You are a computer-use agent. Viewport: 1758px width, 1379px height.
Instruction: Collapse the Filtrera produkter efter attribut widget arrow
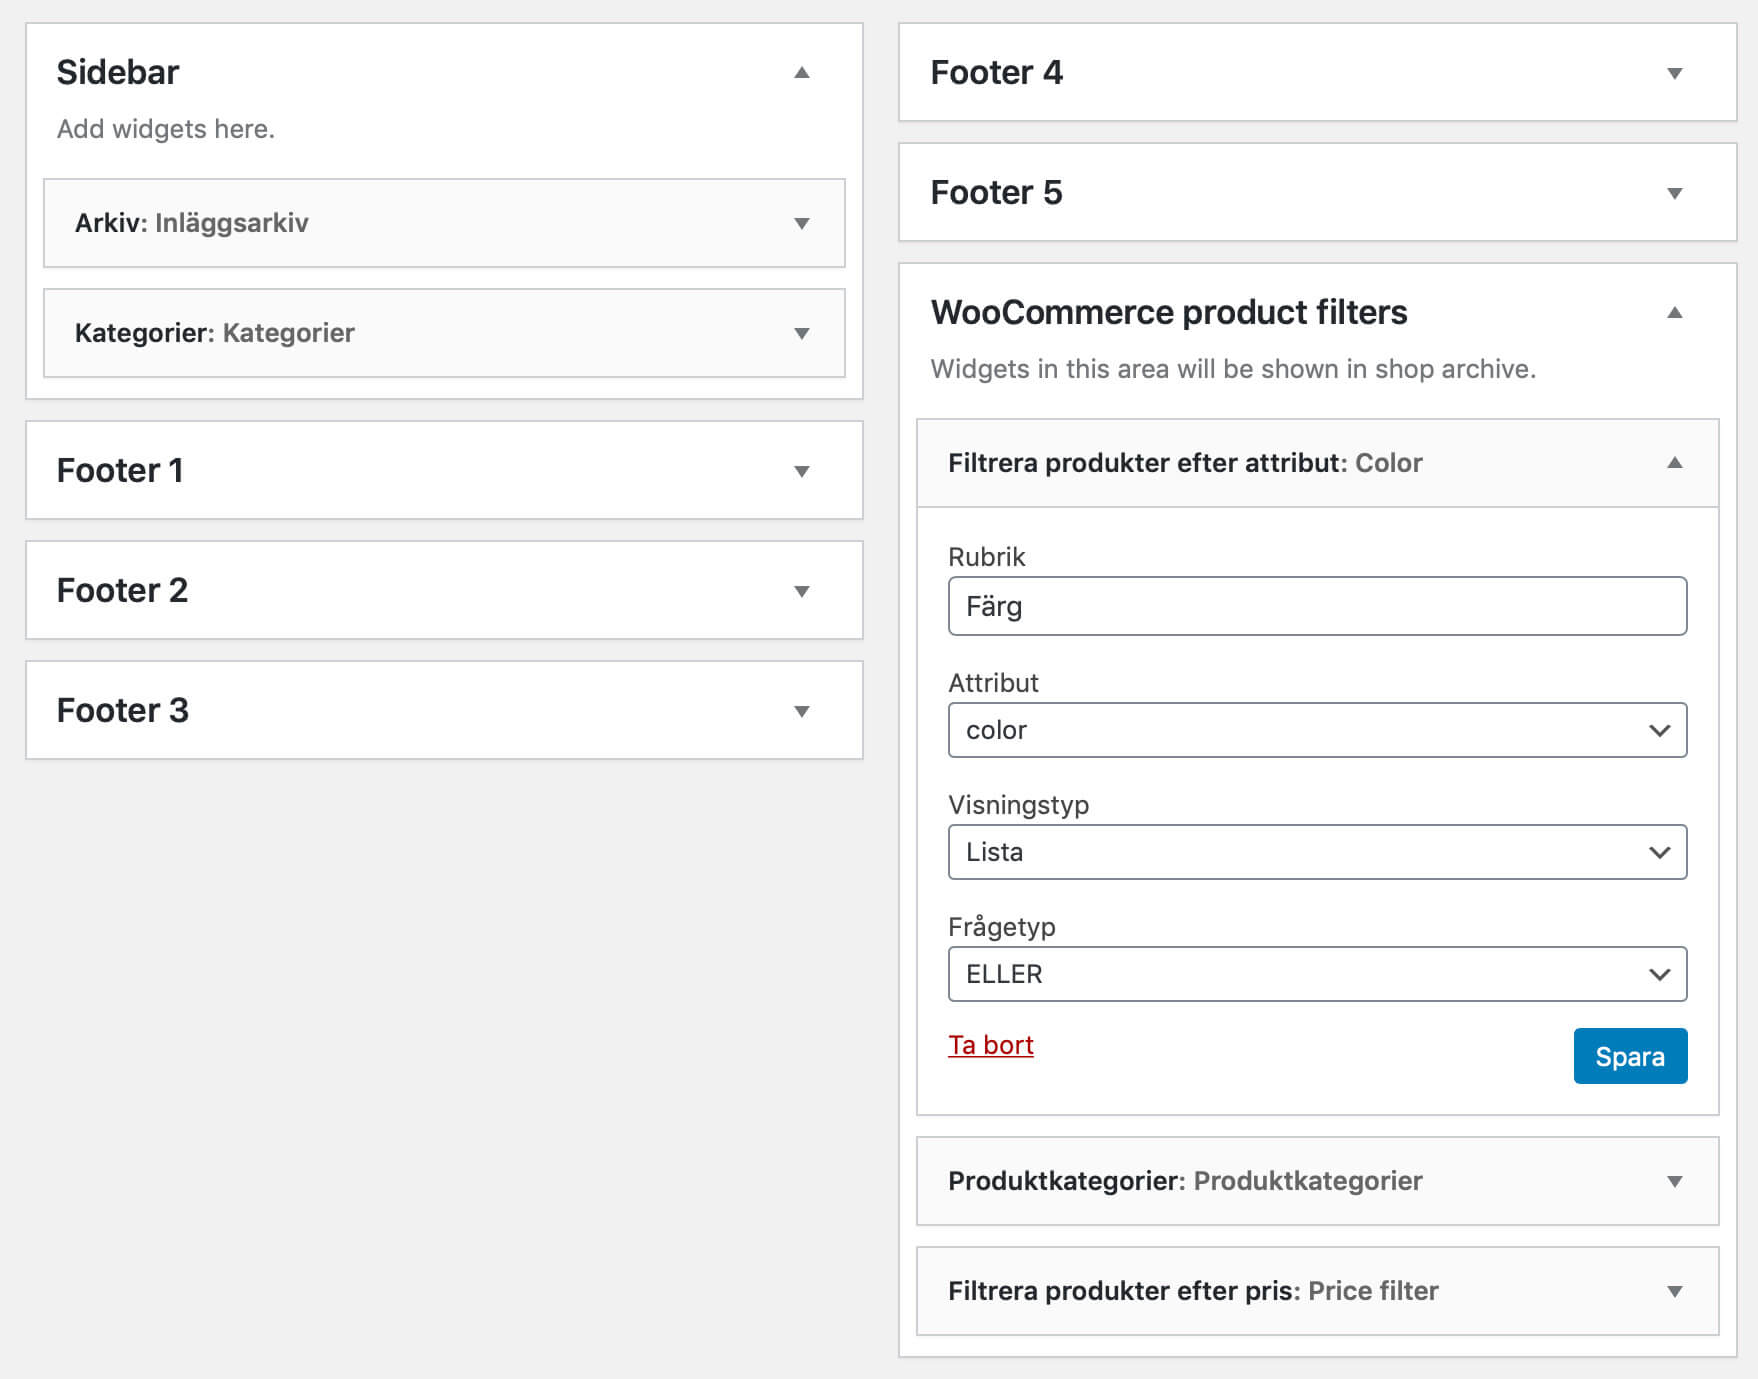1674,462
